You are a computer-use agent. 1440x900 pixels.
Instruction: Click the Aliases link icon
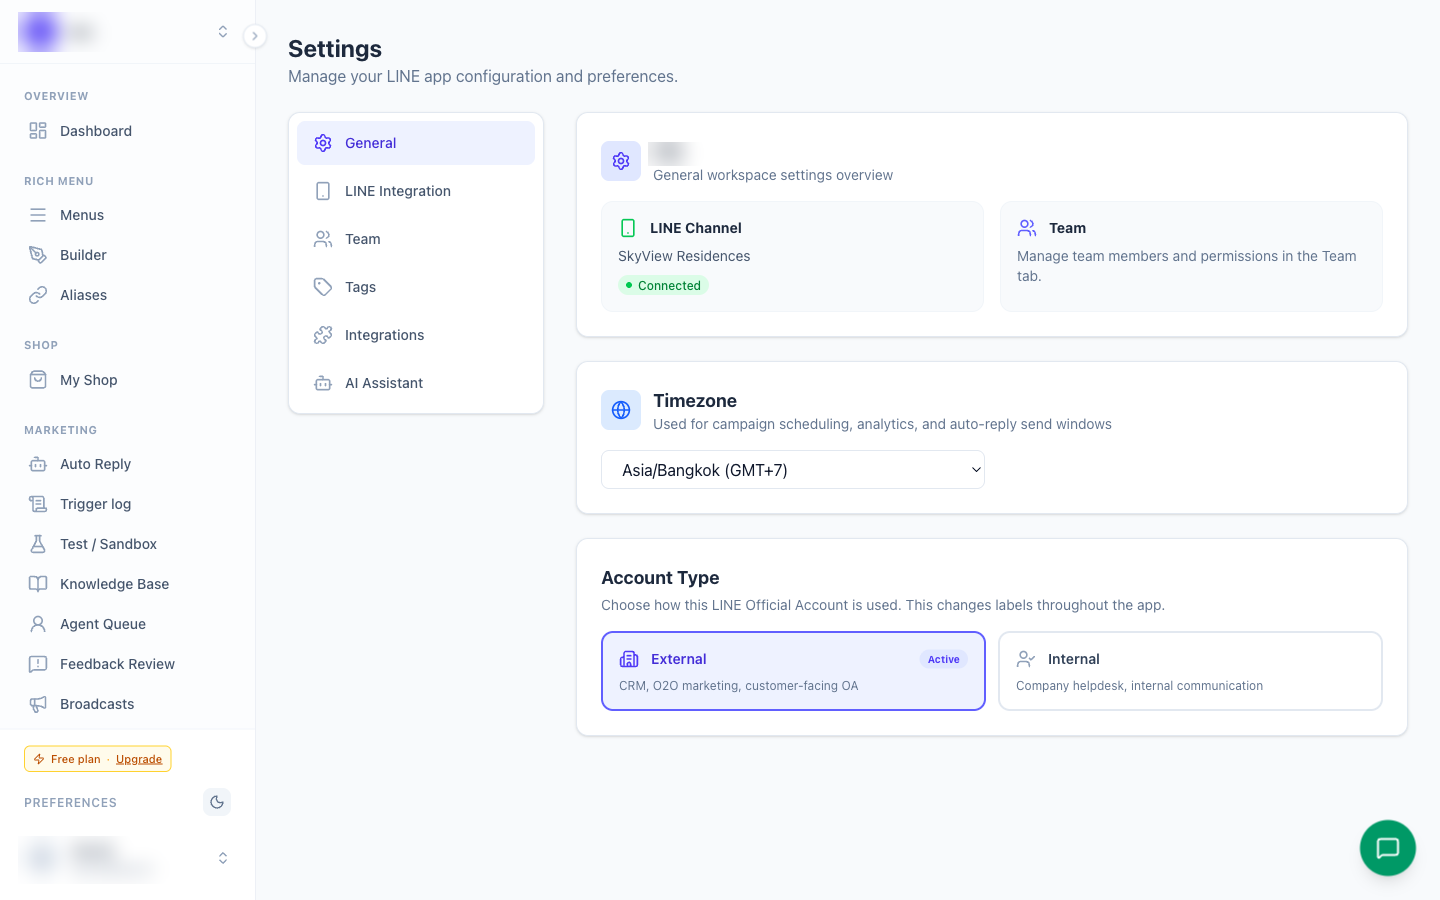pyautogui.click(x=38, y=295)
